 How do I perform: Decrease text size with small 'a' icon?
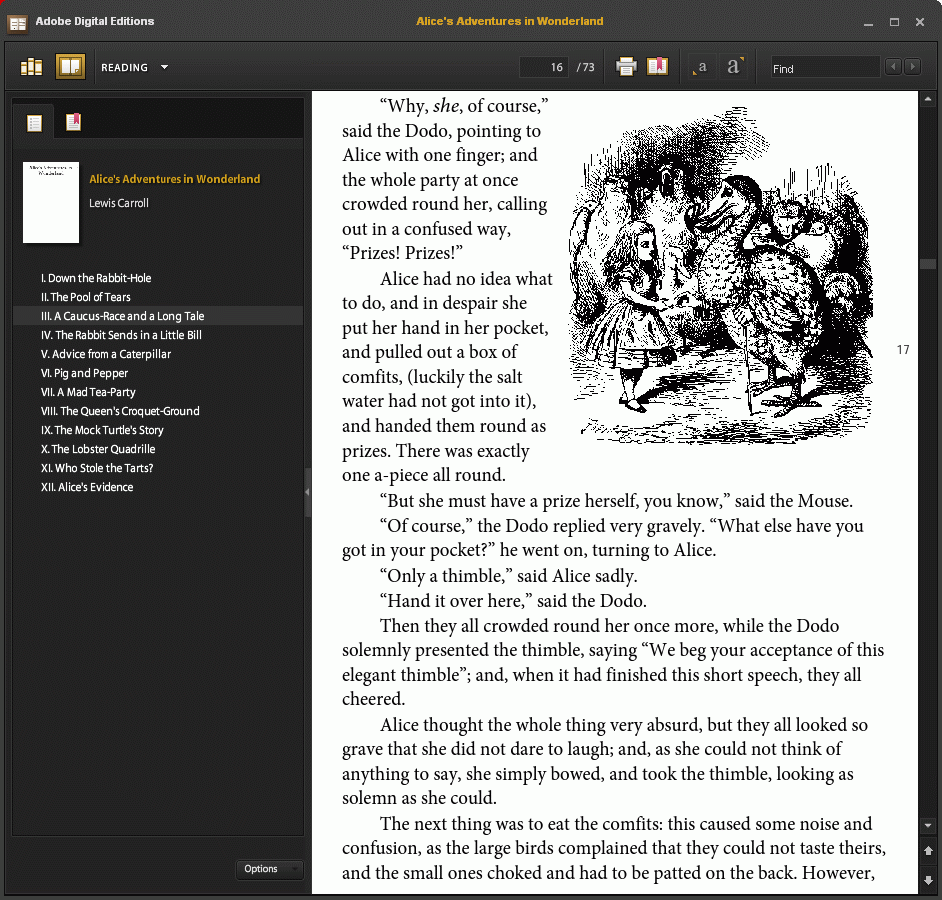700,67
